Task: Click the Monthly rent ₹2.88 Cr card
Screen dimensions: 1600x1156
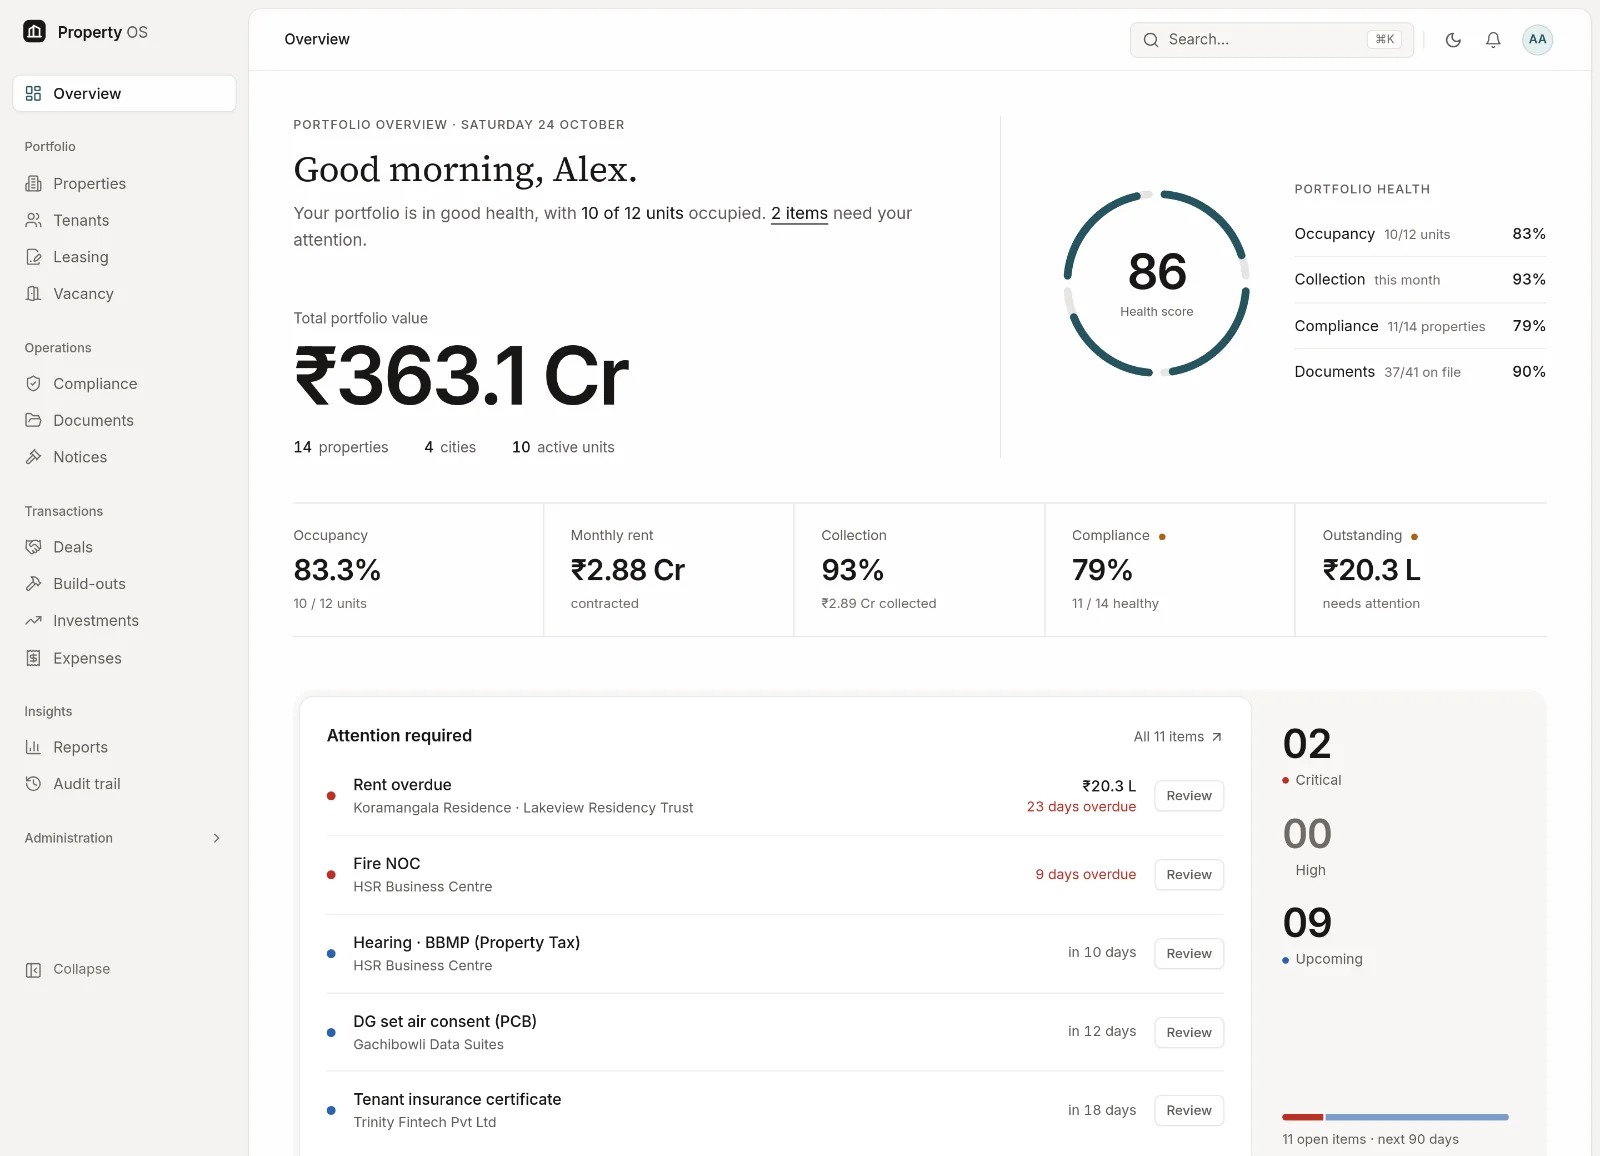Action: [669, 570]
